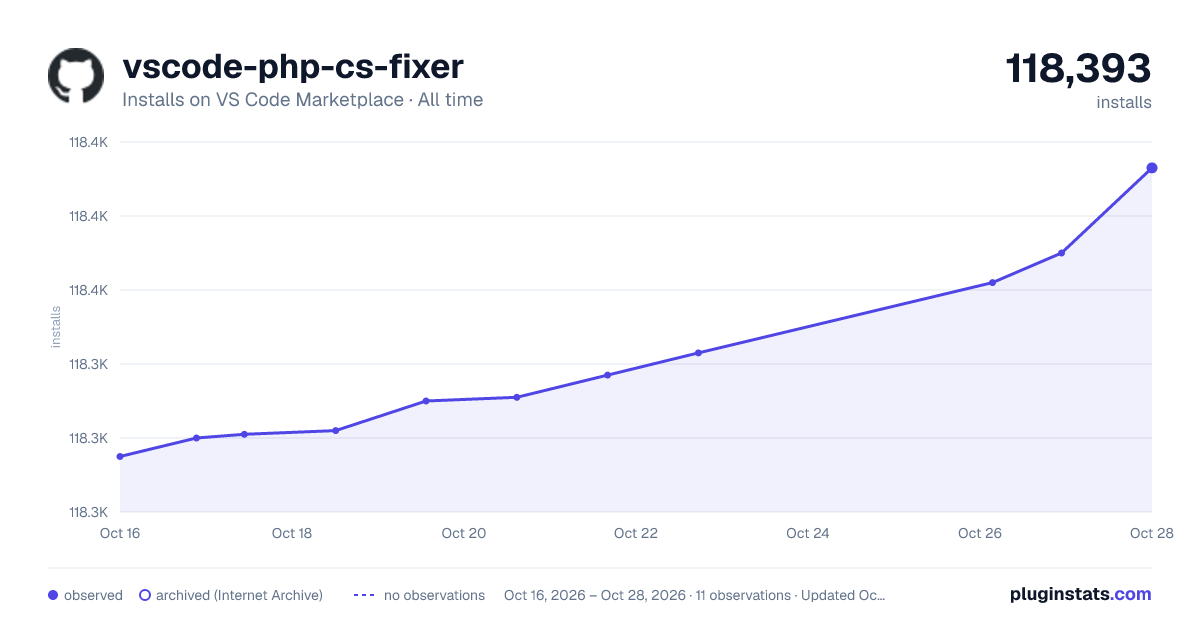Viewport: 1200px width, 630px height.
Task: Click the Oct 28 x-axis label
Action: click(1150, 533)
